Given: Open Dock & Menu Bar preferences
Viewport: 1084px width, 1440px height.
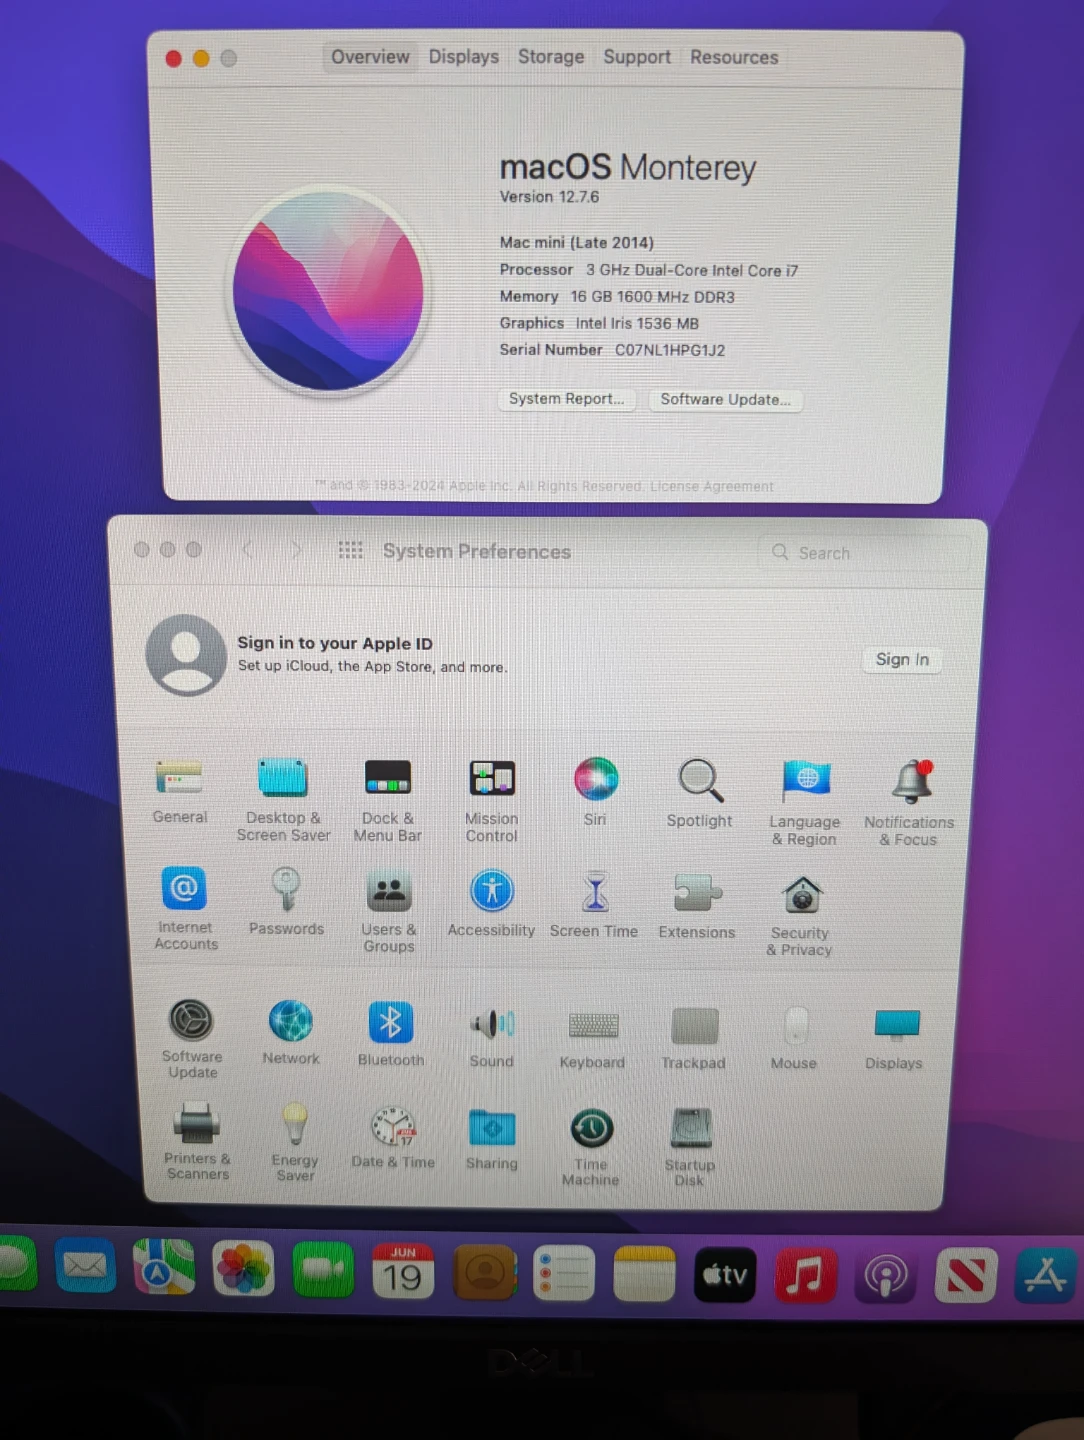Looking at the screenshot, I should [388, 780].
